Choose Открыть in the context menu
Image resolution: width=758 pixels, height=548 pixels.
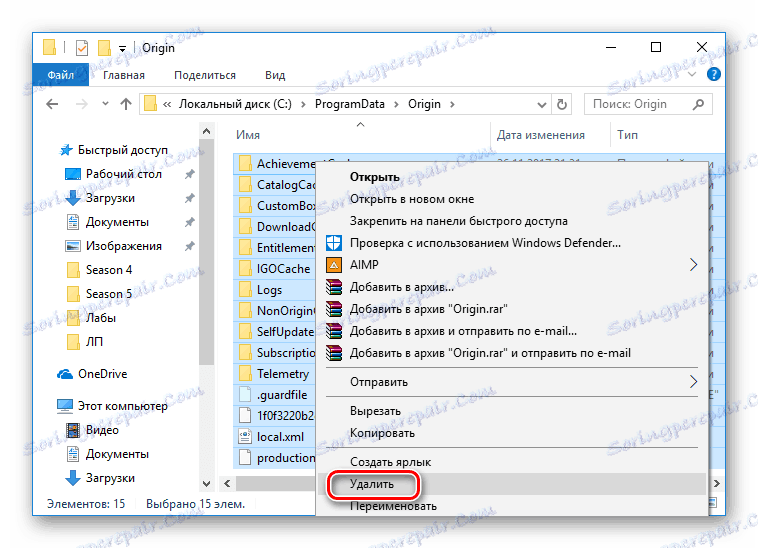(512, 177)
